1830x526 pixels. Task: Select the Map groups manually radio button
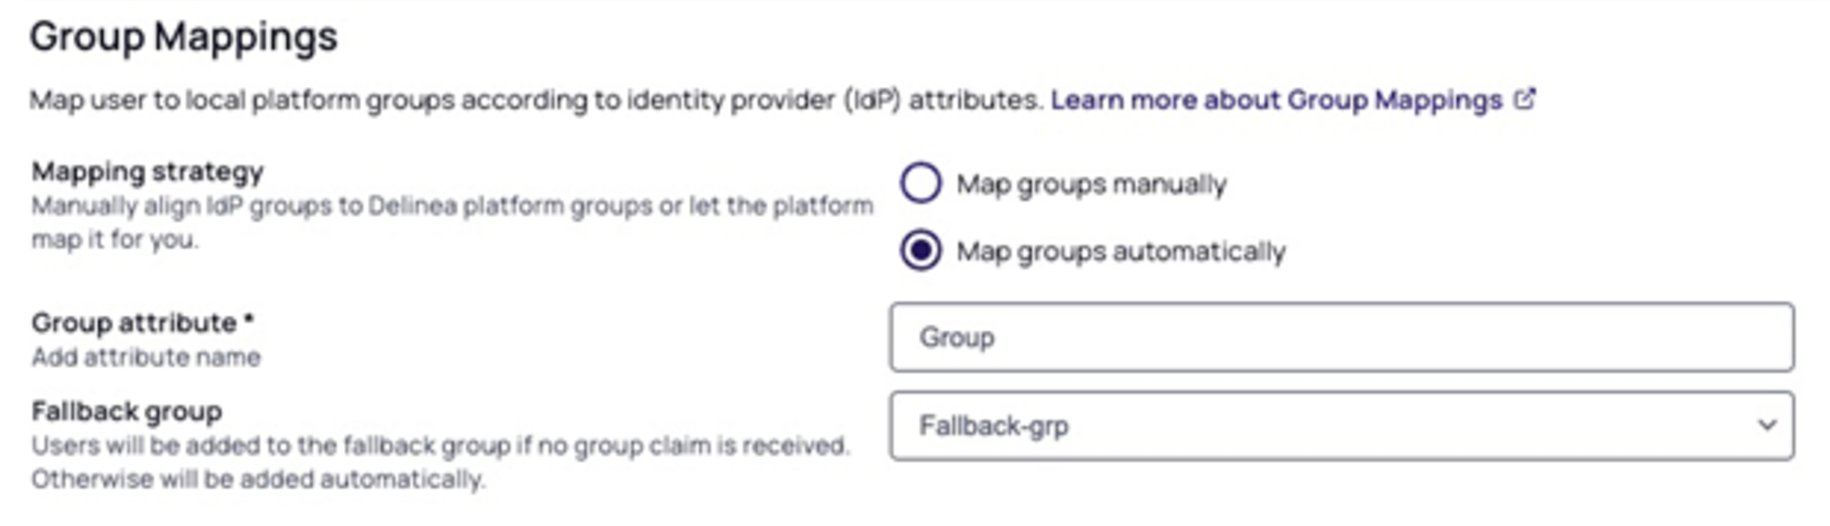click(x=920, y=183)
